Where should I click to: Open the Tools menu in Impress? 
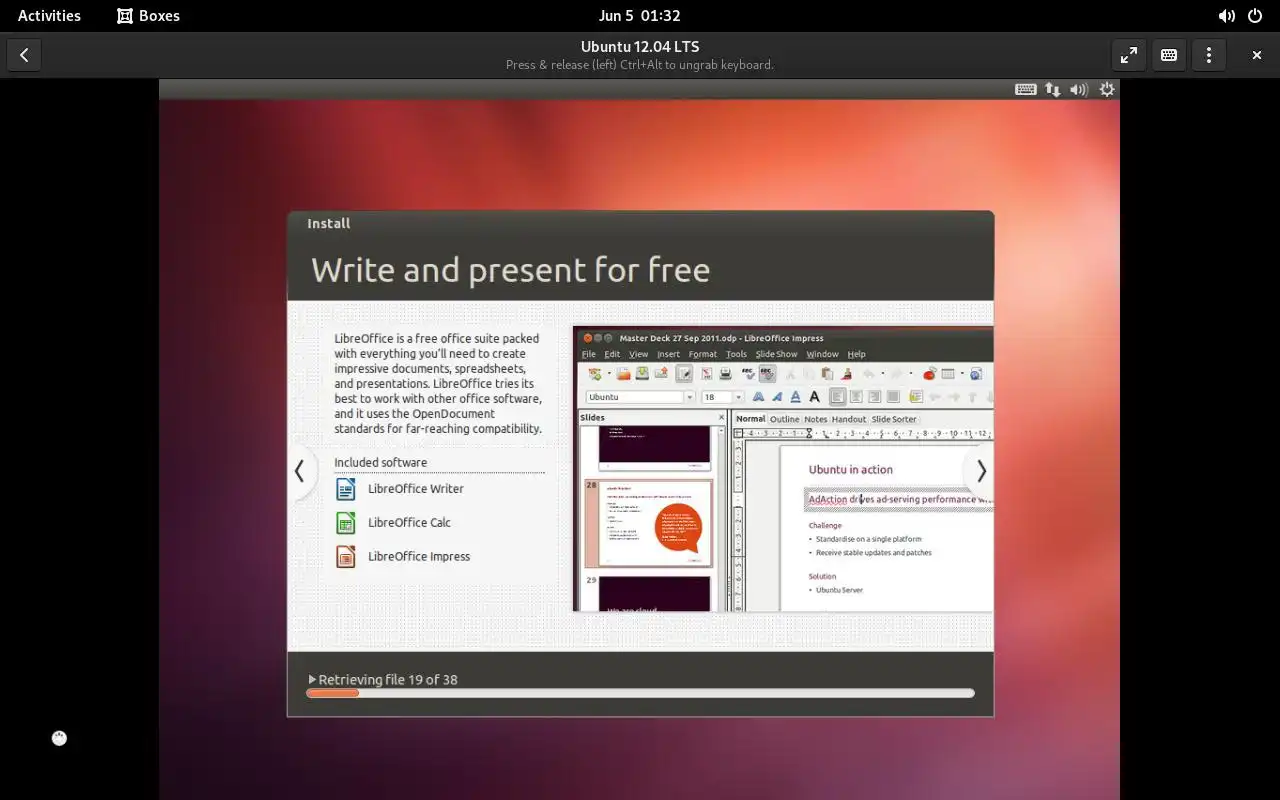click(x=736, y=354)
